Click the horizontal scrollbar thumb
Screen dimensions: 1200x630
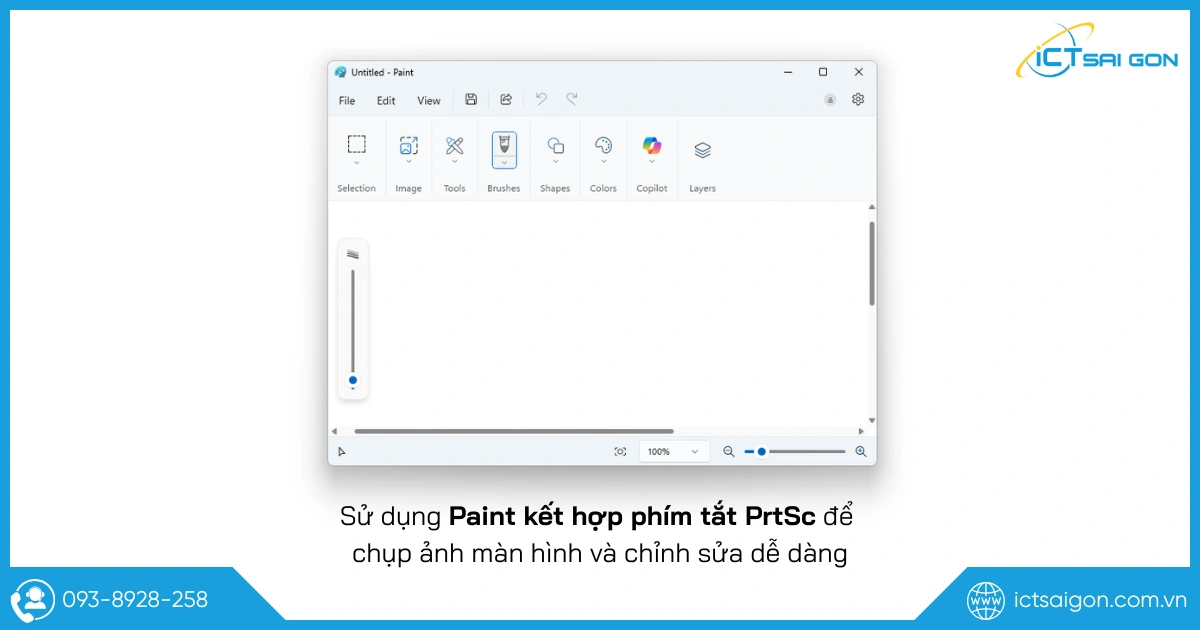514,431
